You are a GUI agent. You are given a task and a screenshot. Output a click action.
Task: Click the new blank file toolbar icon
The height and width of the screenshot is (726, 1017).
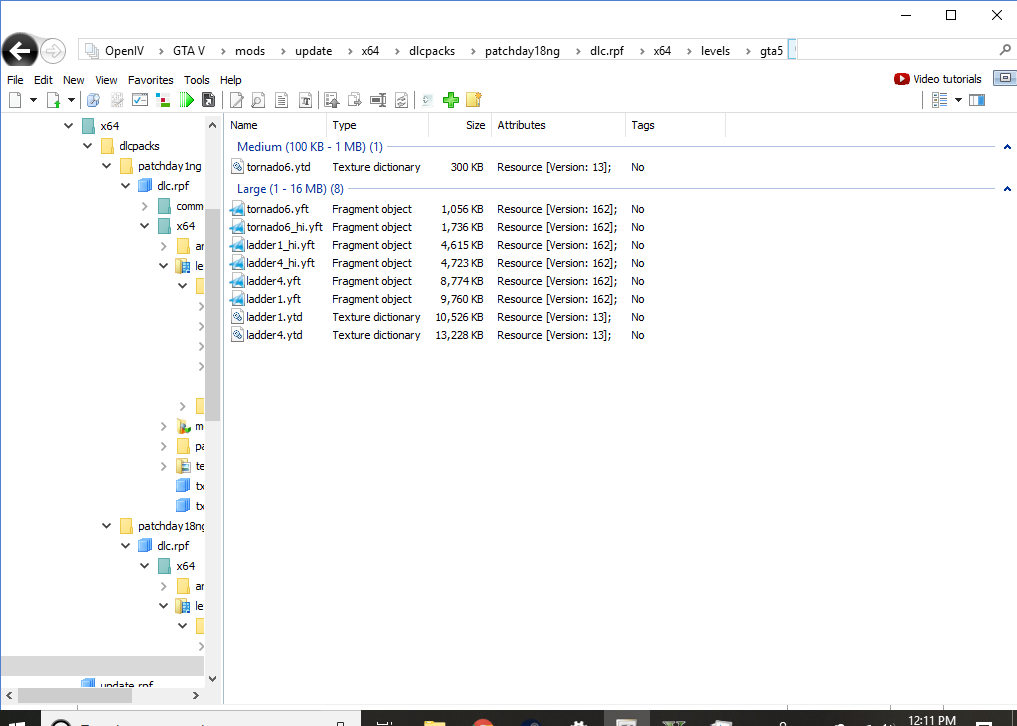(x=15, y=100)
